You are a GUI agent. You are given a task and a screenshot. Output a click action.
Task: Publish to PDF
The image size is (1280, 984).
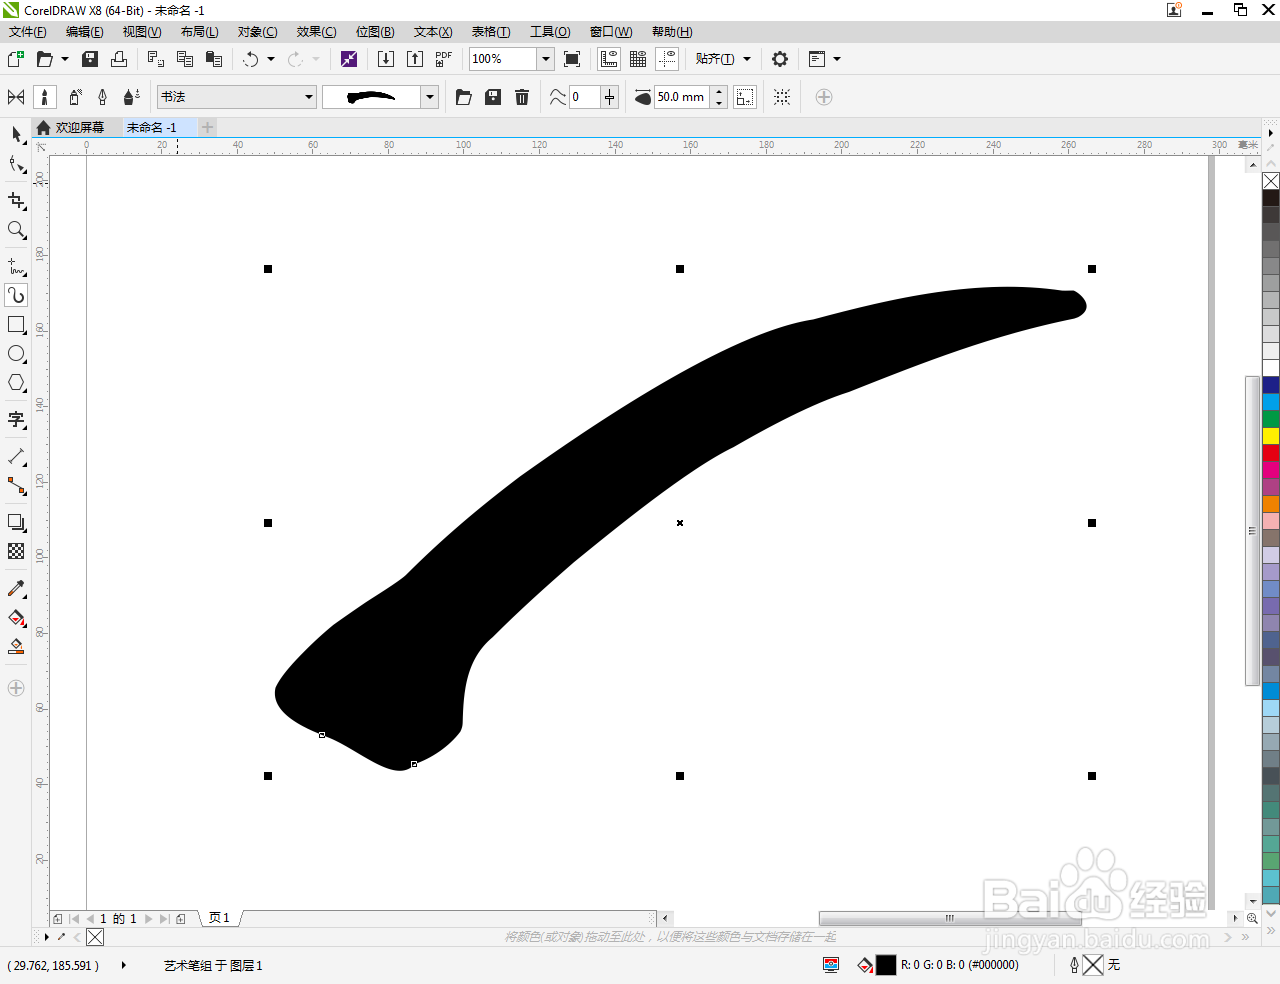pos(444,59)
